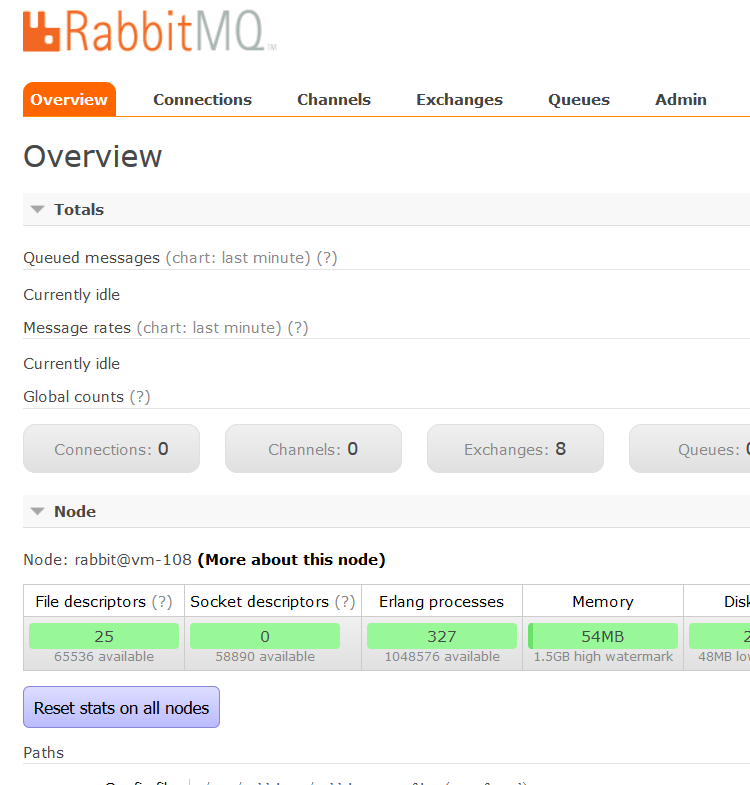This screenshot has height=785, width=750.
Task: Click the Node section heading
Action: pyautogui.click(x=75, y=511)
